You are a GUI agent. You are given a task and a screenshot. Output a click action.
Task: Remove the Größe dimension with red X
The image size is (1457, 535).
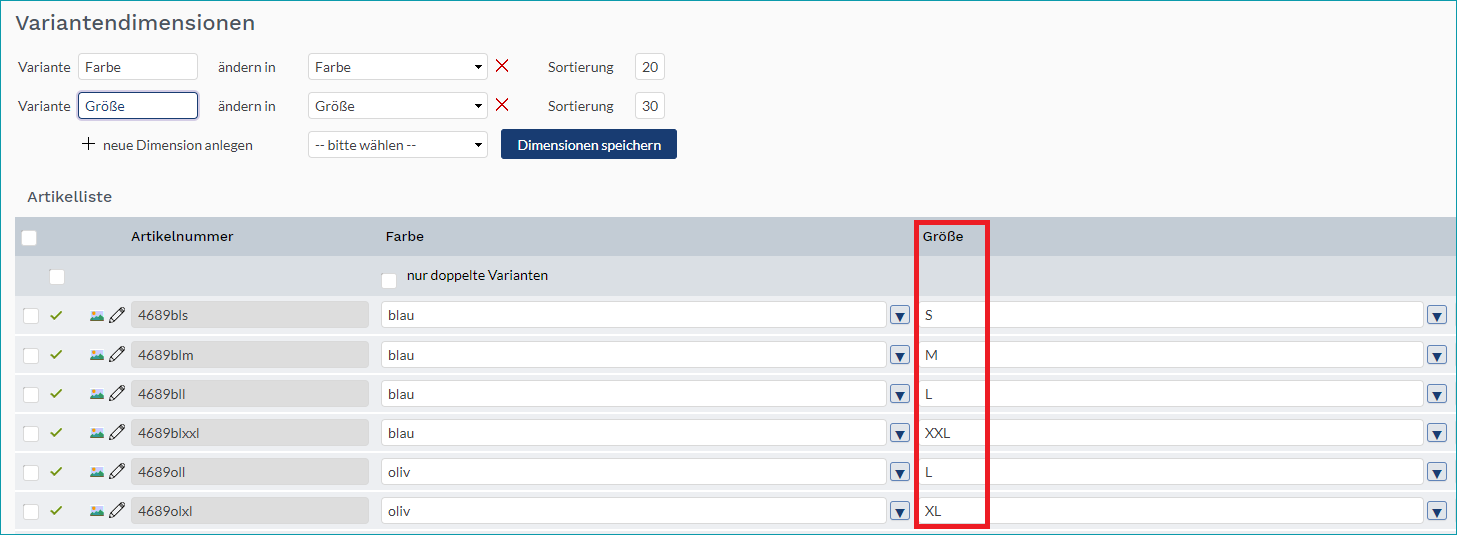[502, 105]
